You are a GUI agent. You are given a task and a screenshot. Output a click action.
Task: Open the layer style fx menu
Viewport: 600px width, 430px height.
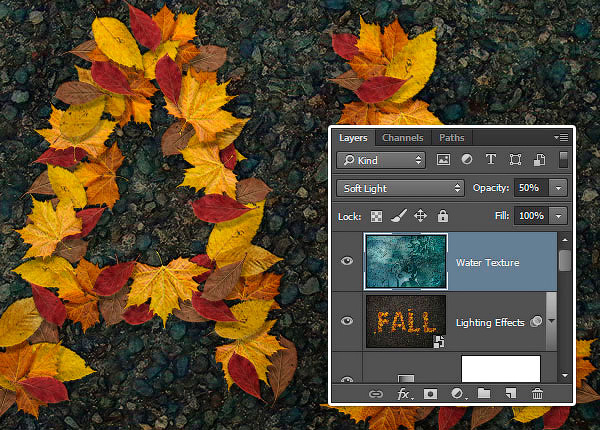coord(403,394)
